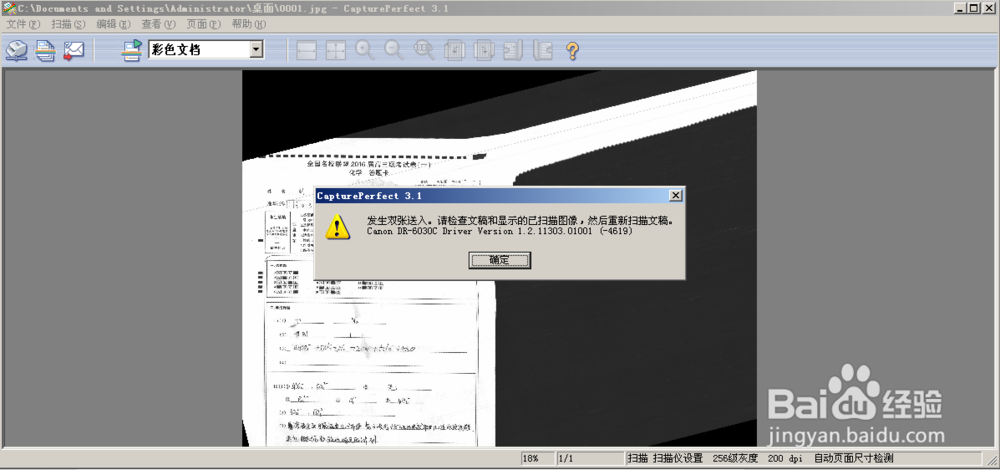Open the 彩色文档 job dropdown
Screen dimensions: 1000x470
pyautogui.click(x=256, y=50)
